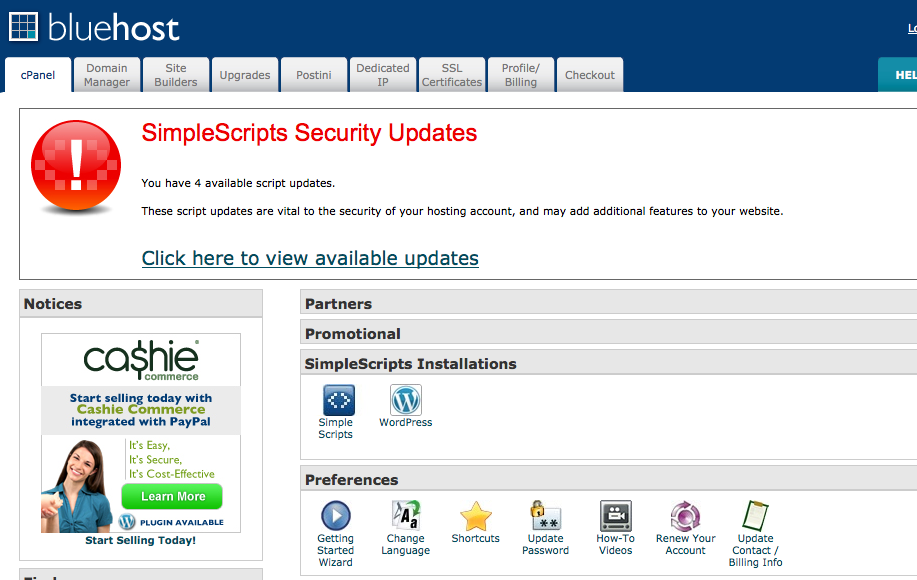Open the Simple Scripts icon
917x580 pixels.
click(339, 400)
